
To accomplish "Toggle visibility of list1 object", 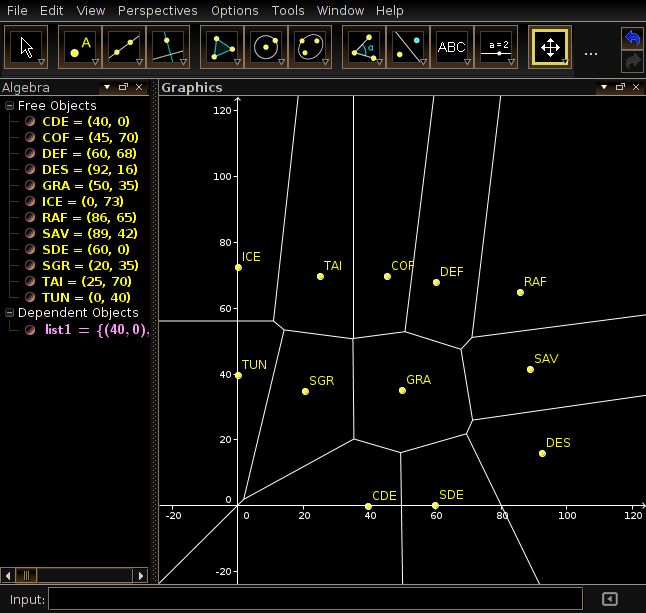I will (30, 330).
